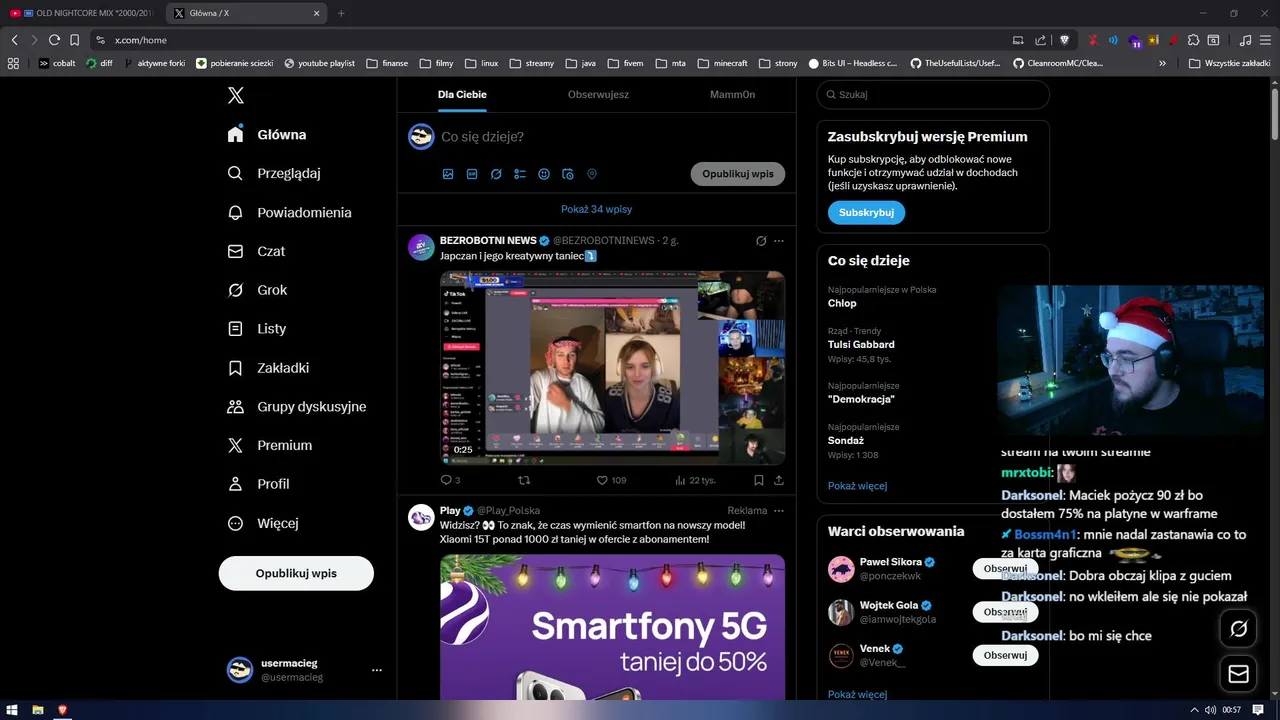
Task: Open Powiadomienia in the sidebar
Action: (290, 212)
